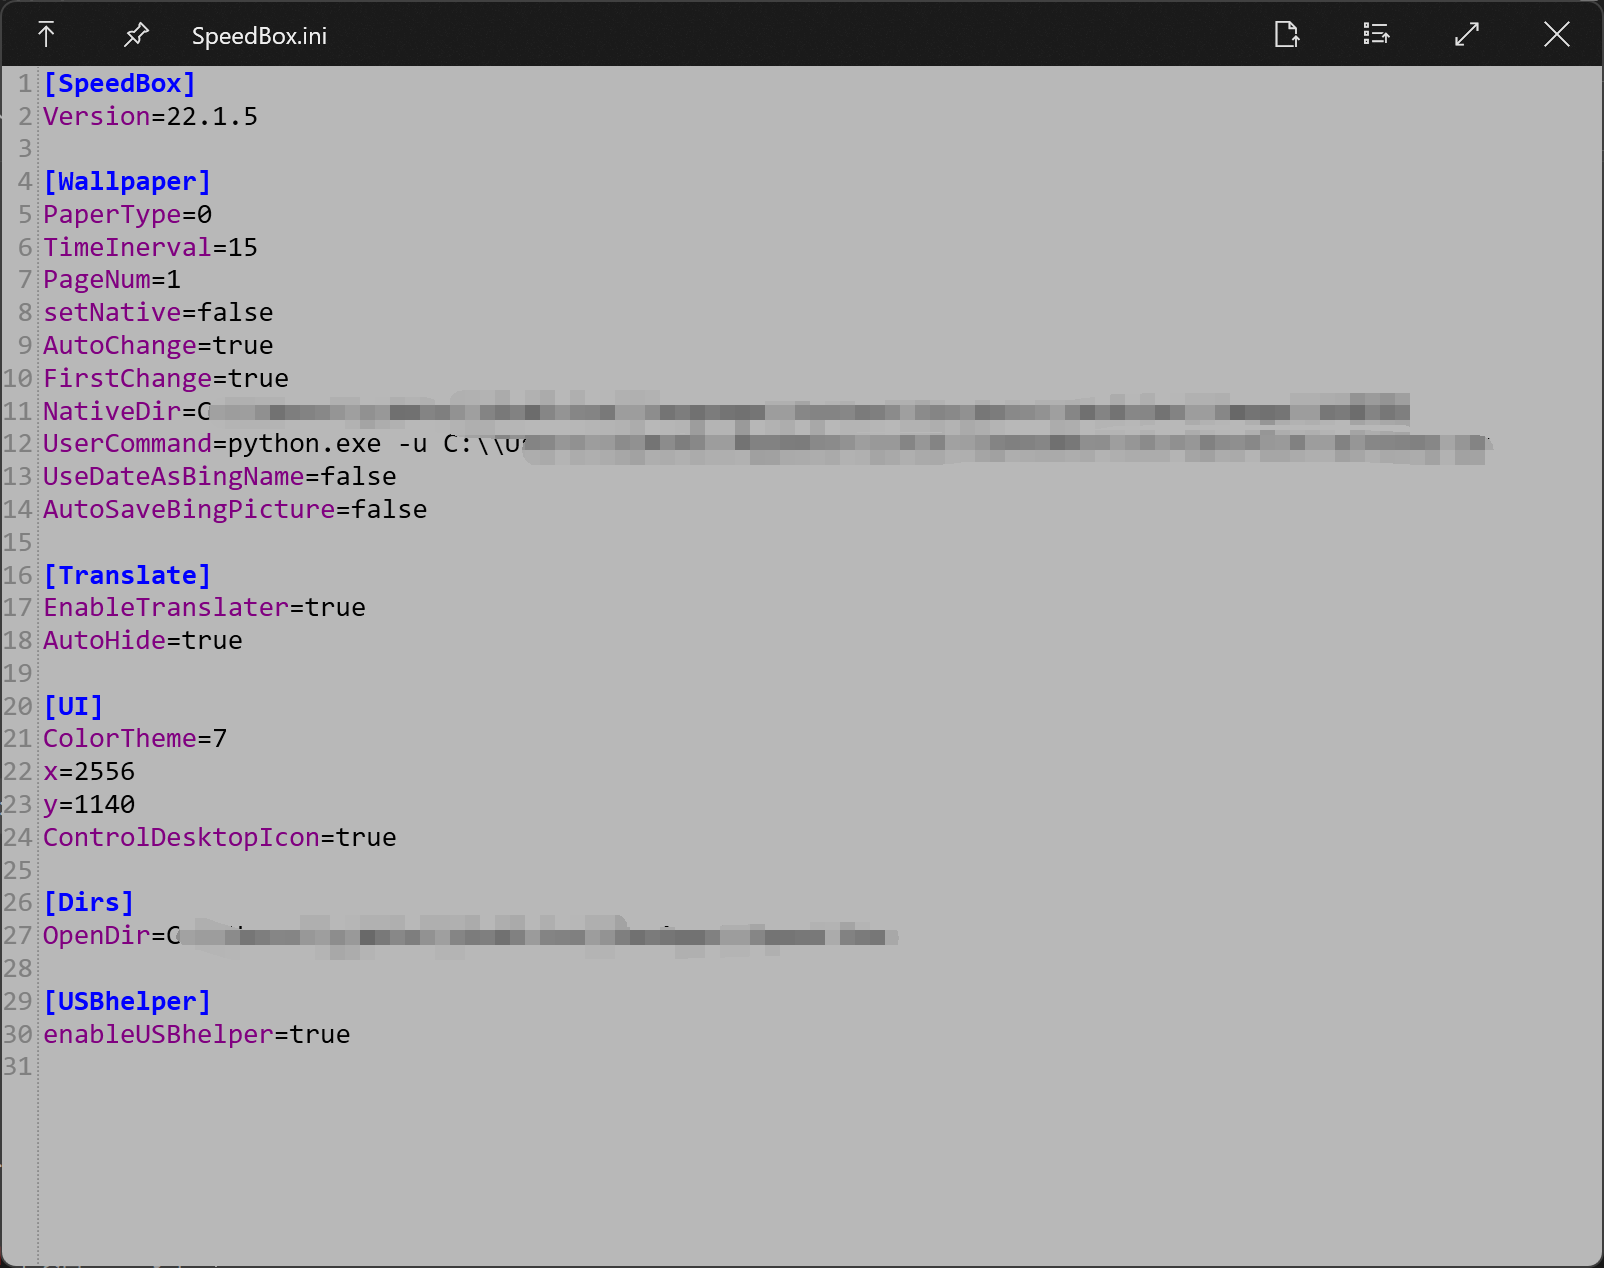
Task: Select the [Wallpaper] section header
Action: (127, 182)
